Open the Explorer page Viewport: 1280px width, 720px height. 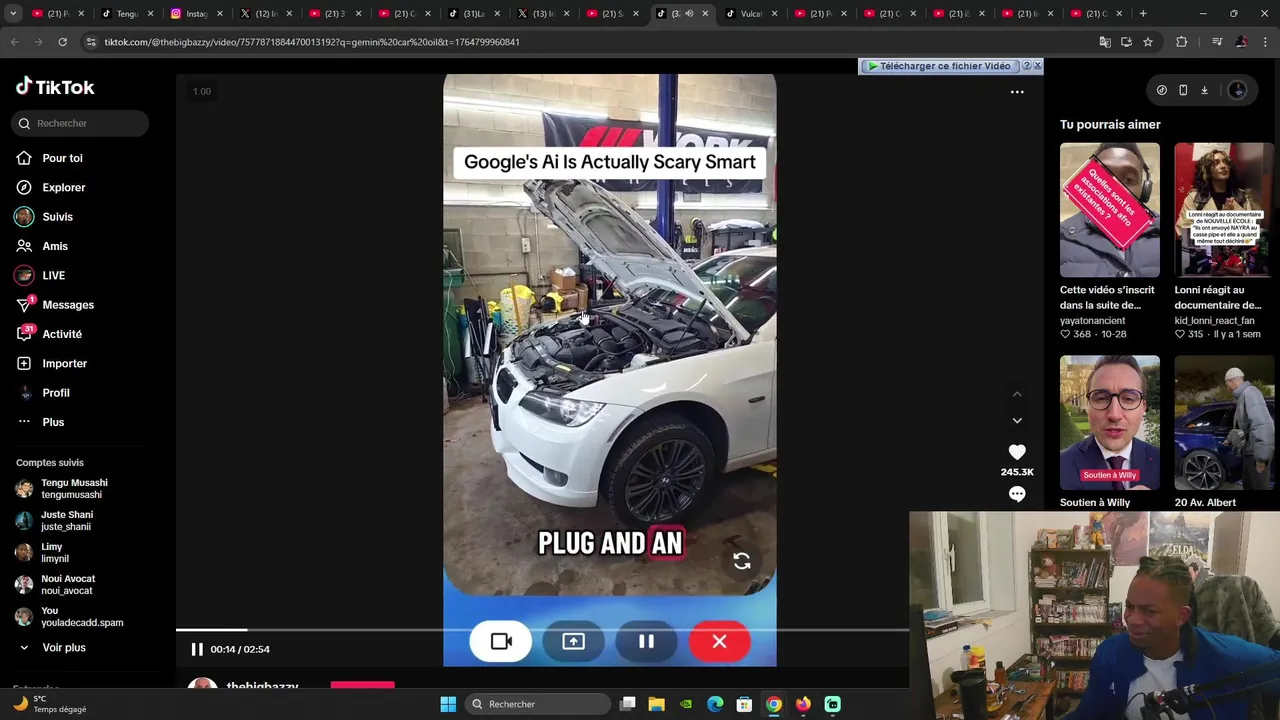point(63,187)
